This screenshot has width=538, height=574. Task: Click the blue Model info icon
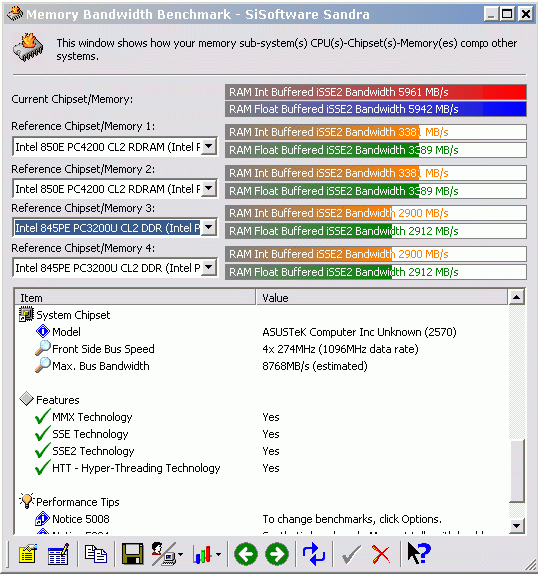pos(43,331)
